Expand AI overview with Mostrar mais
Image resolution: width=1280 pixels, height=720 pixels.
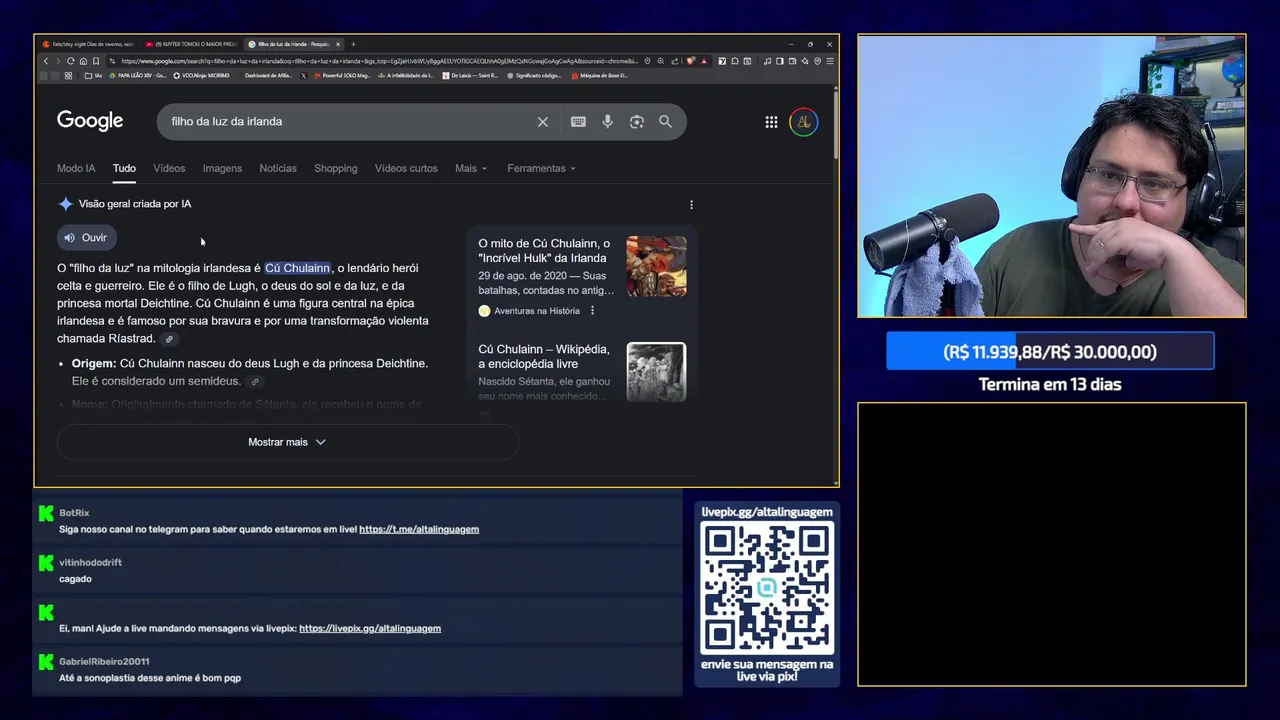pyautogui.click(x=288, y=442)
